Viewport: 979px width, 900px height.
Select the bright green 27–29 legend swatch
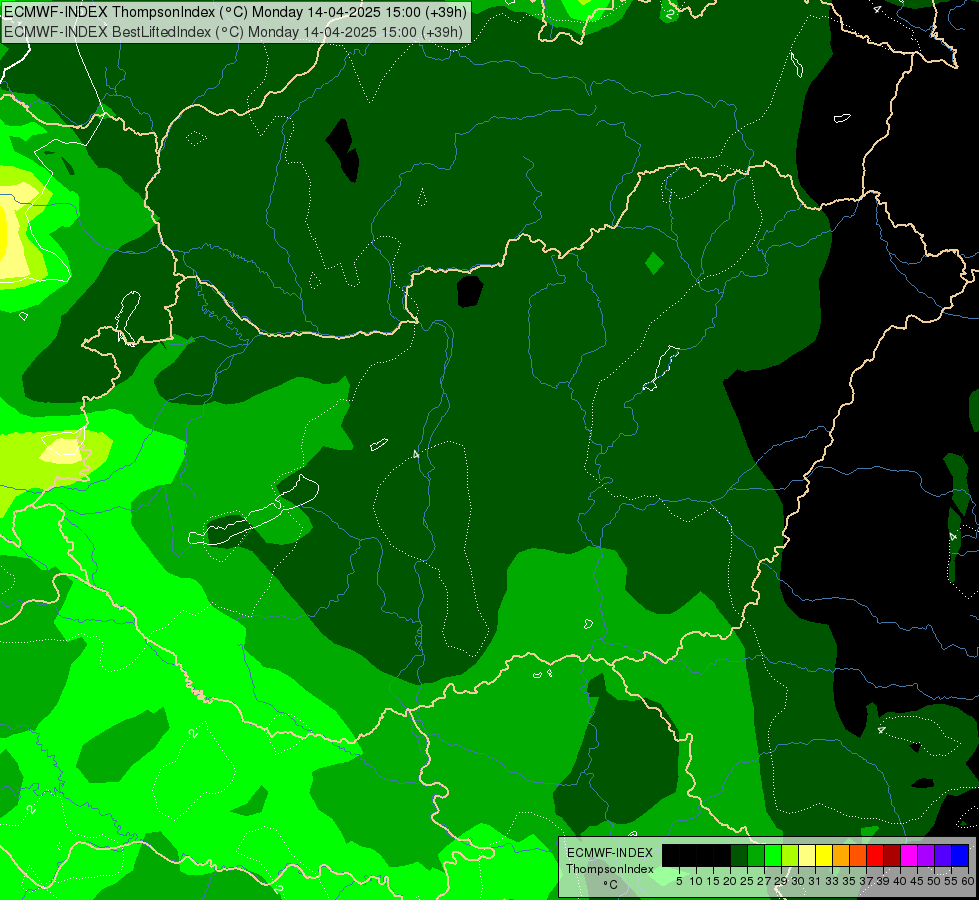(x=773, y=855)
